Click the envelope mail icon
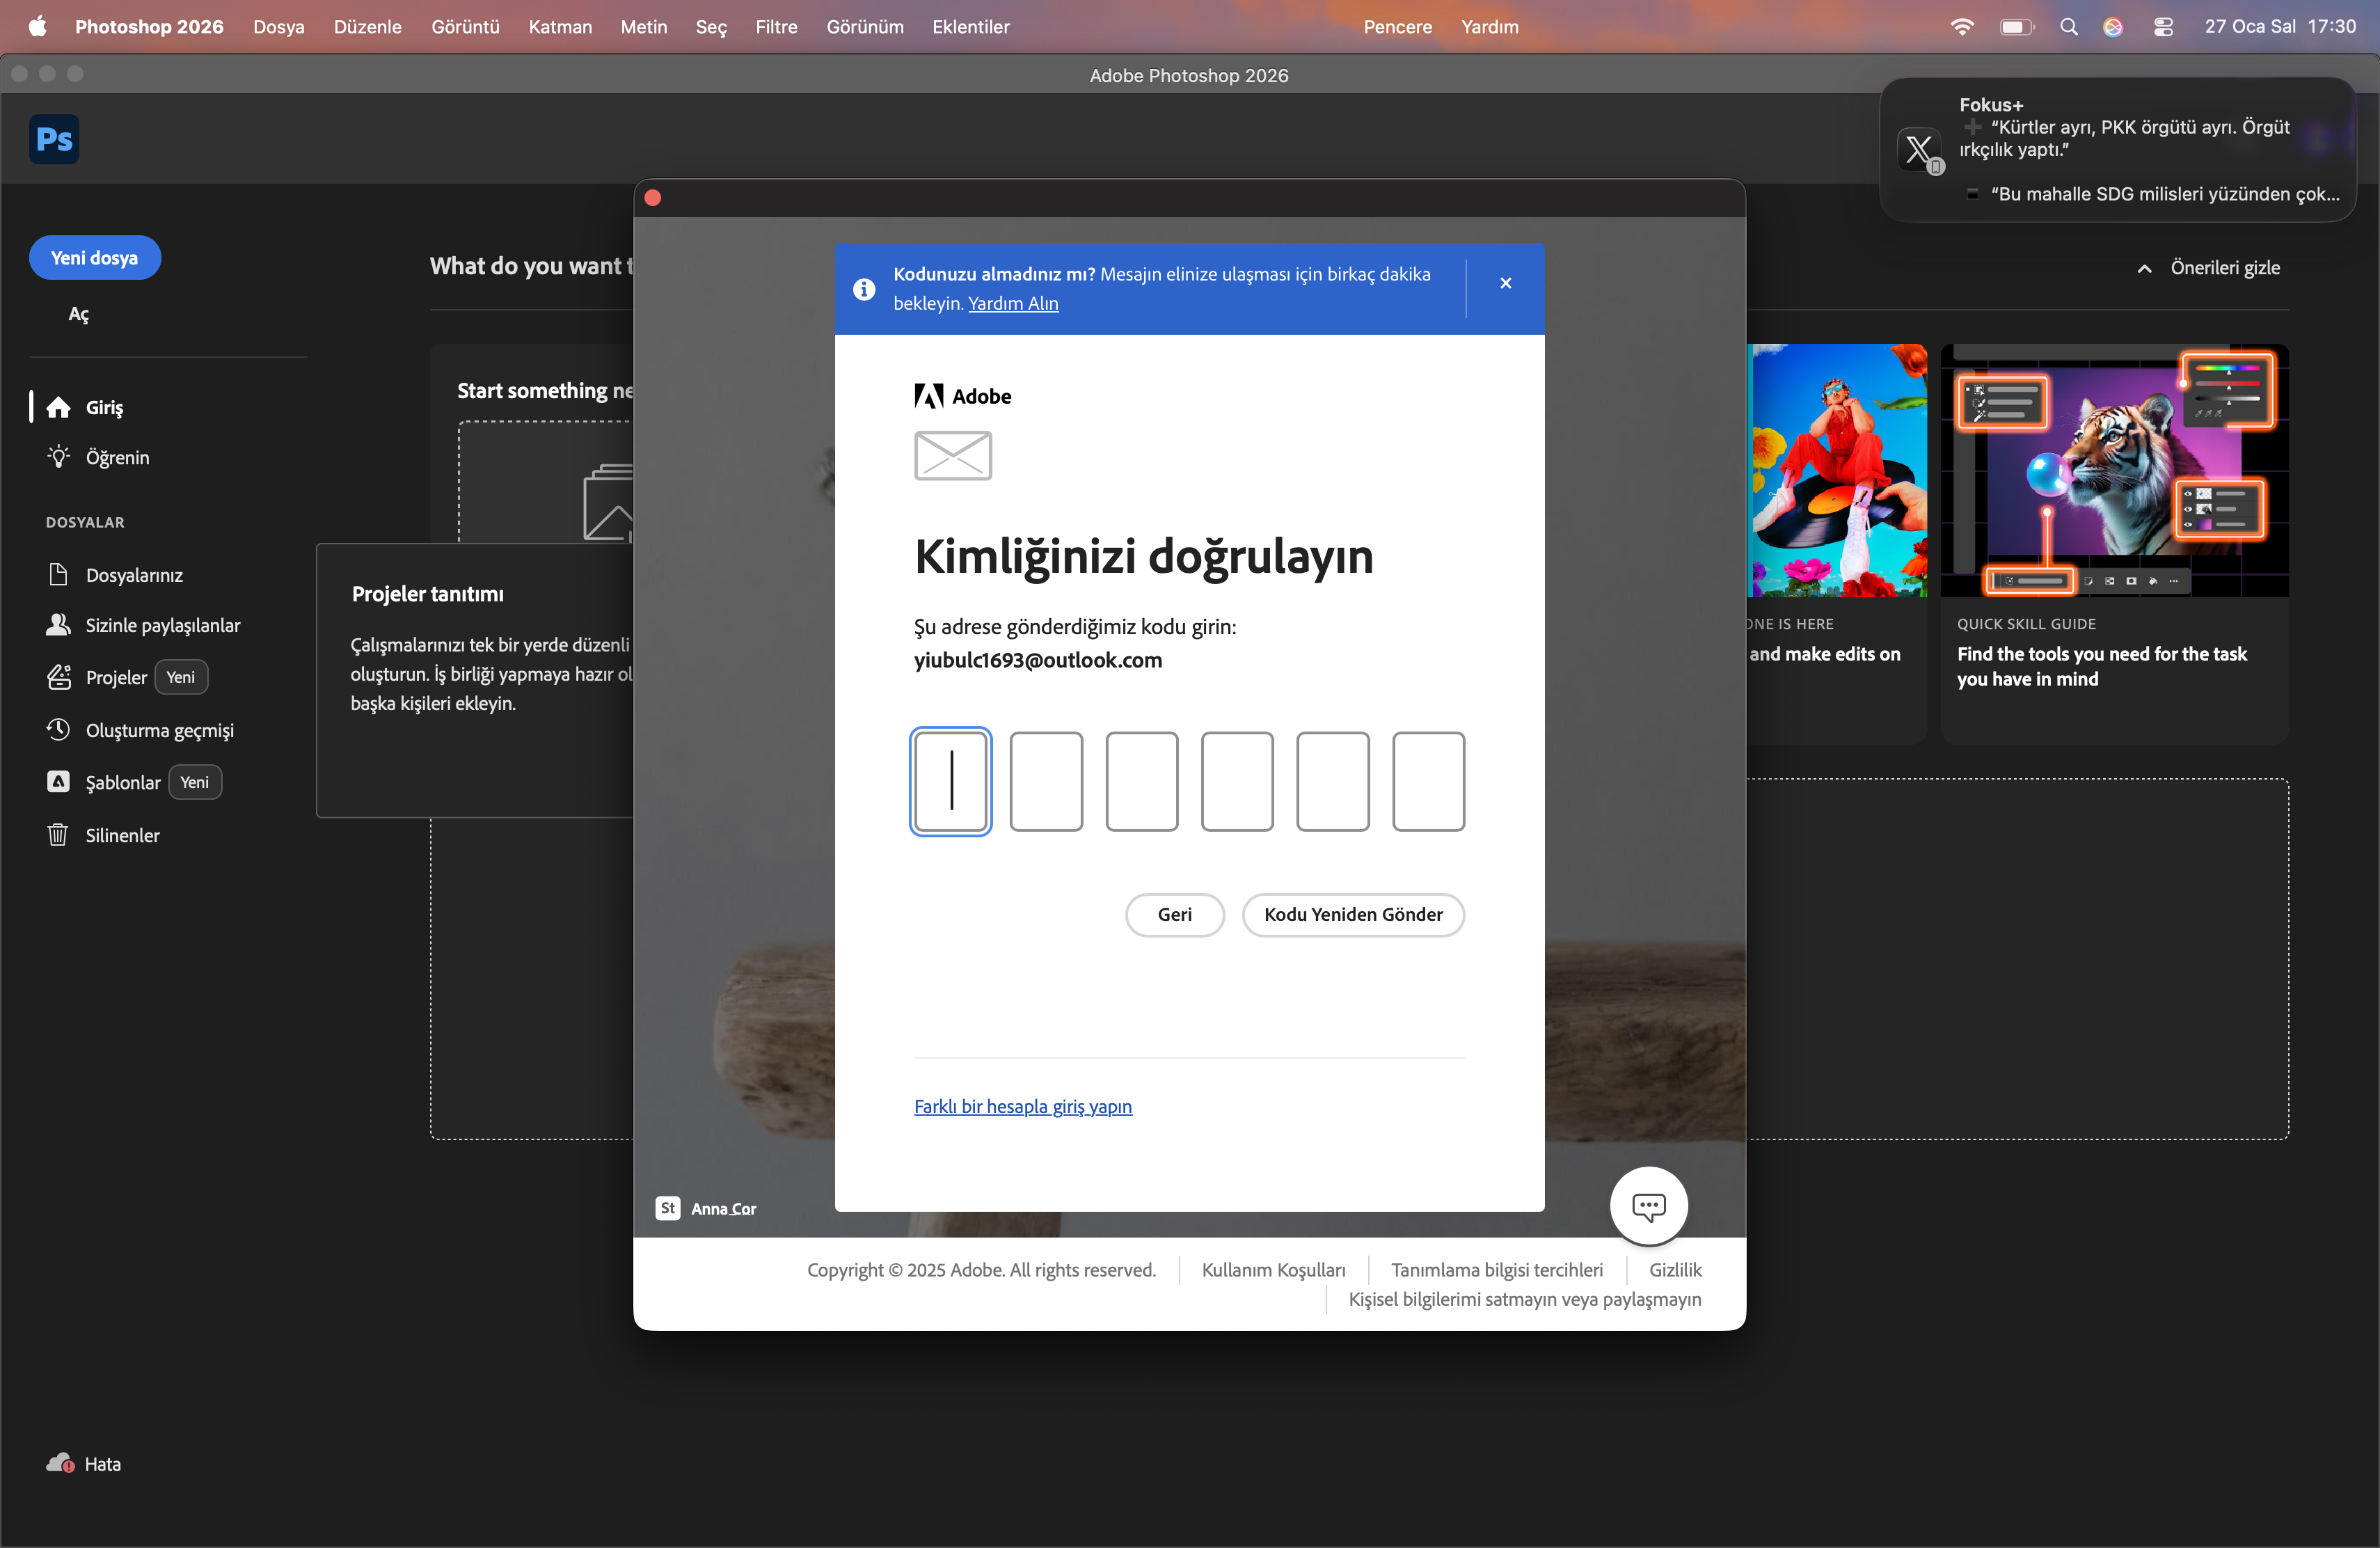2380x1548 pixels. point(953,456)
